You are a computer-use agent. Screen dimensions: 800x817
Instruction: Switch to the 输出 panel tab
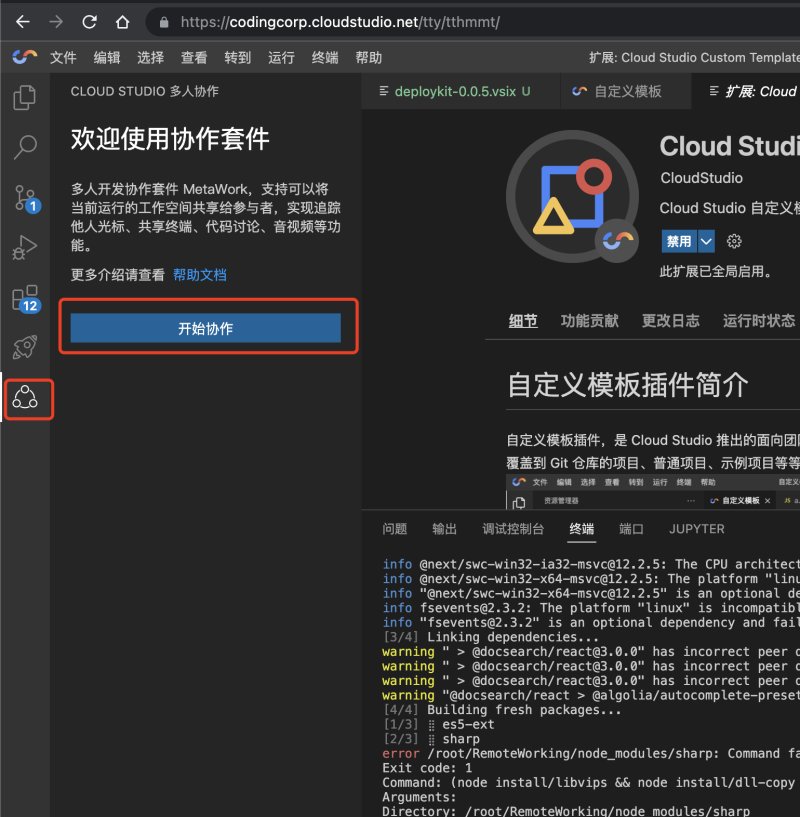coord(445,529)
